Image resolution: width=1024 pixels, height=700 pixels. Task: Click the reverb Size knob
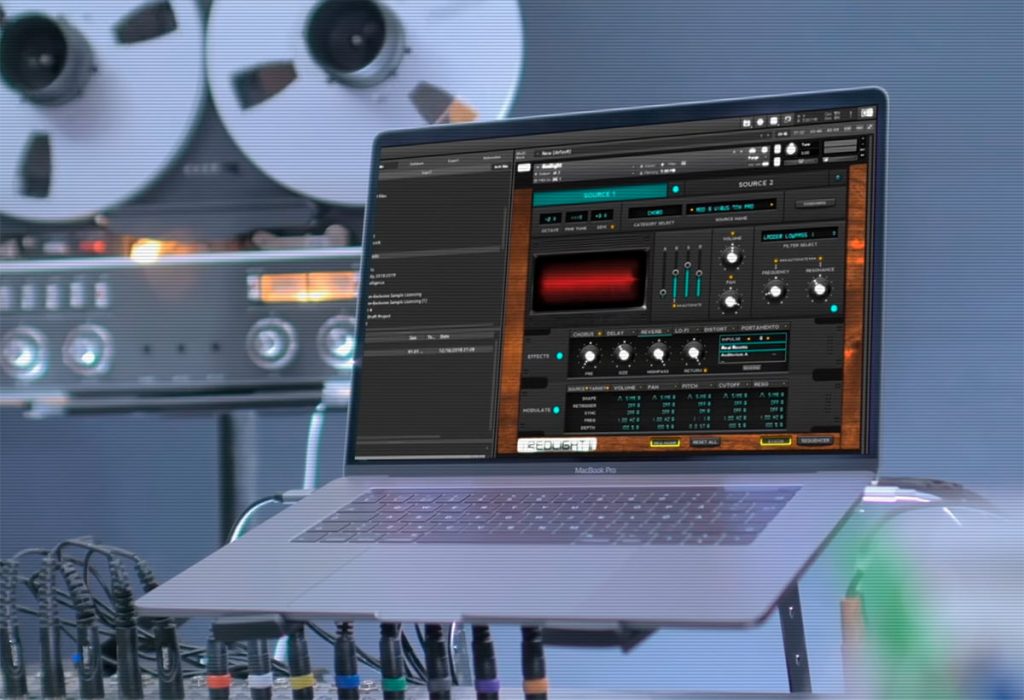point(623,354)
